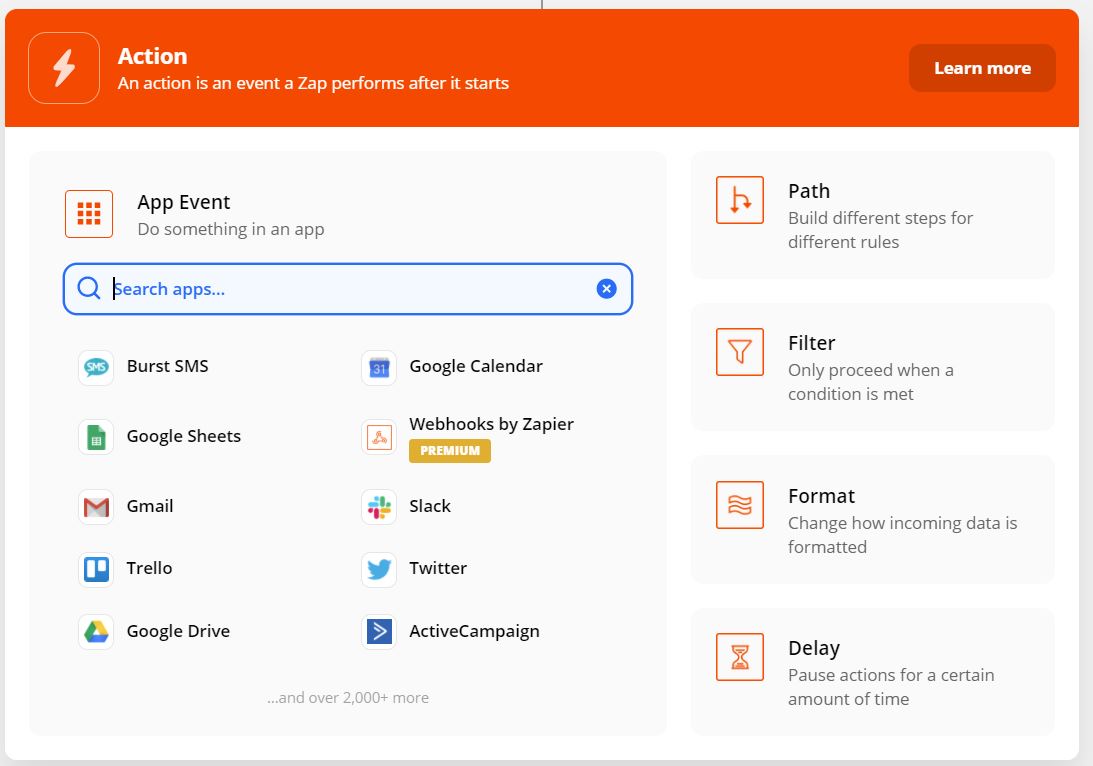
Task: Click the Gmail envelope icon
Action: [96, 507]
